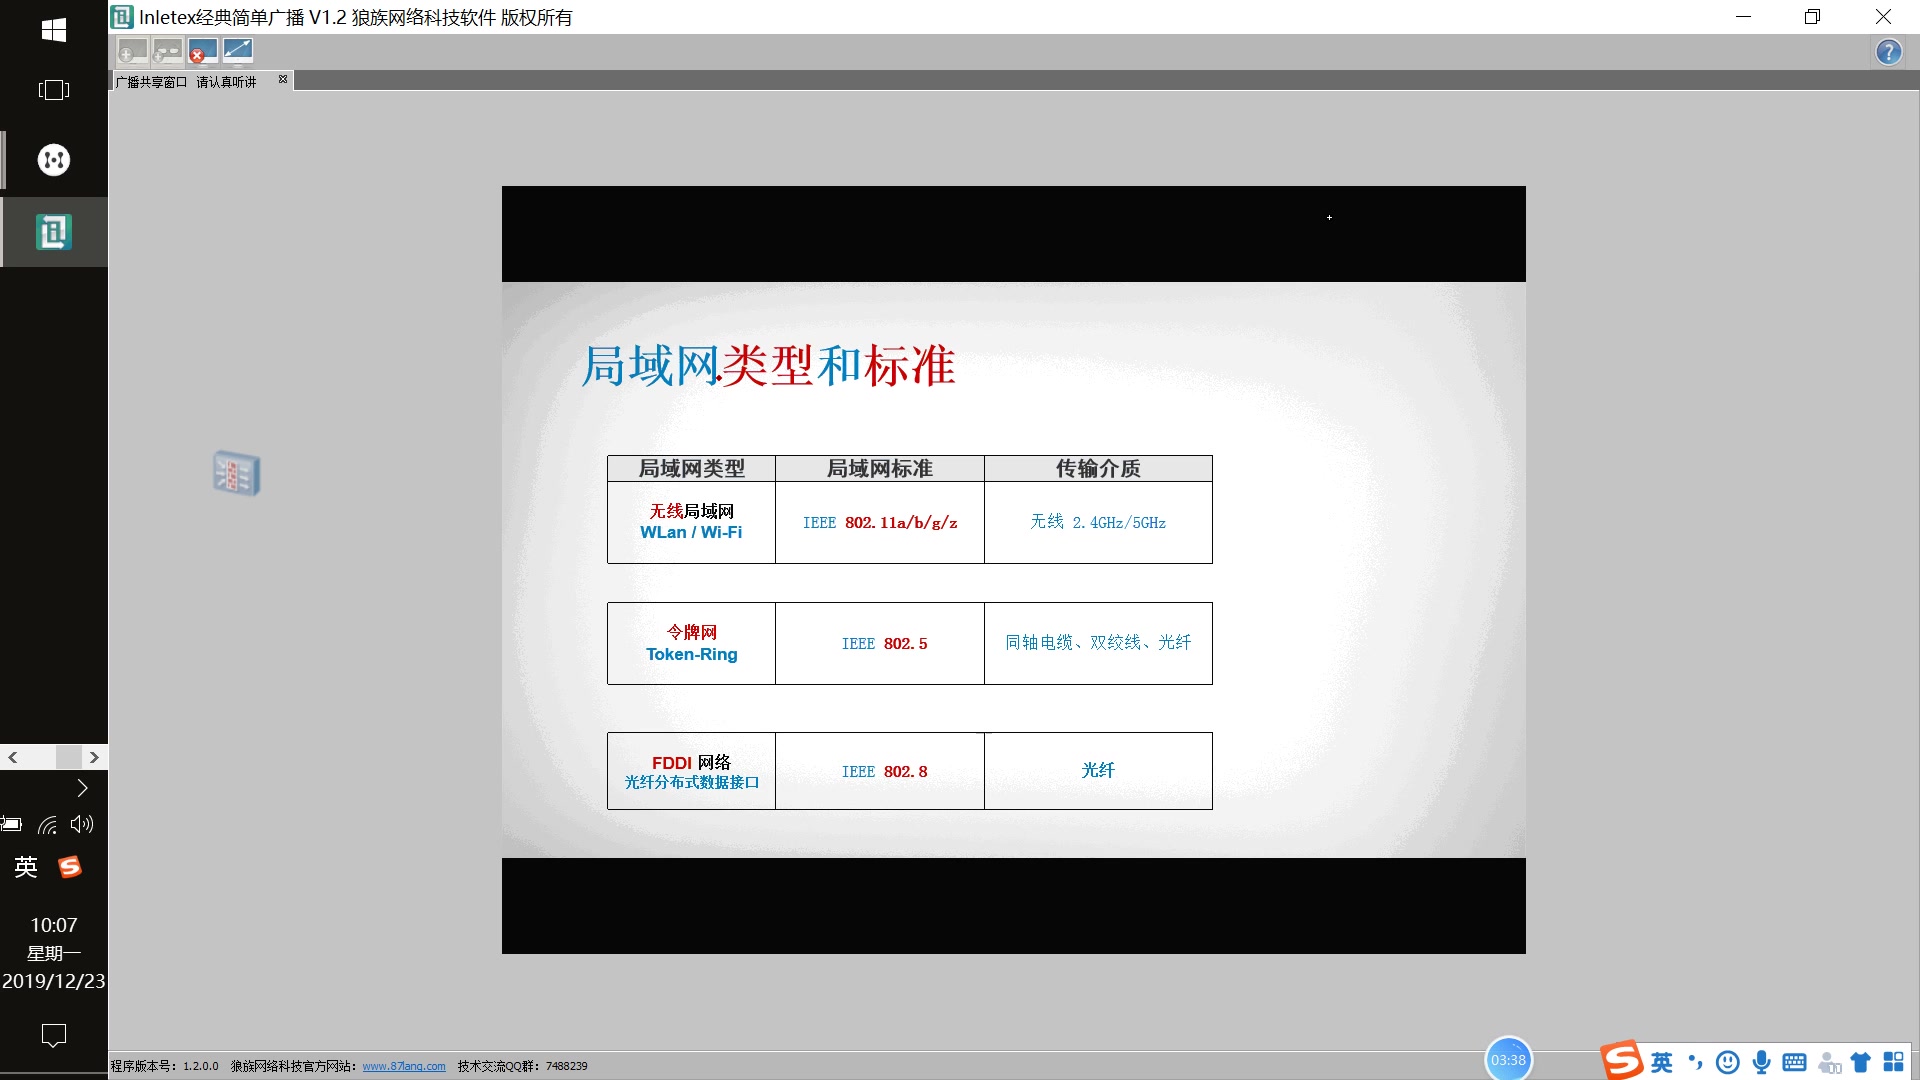1920x1080 pixels.
Task: Click the taskbar scroll right arrow
Action: pyautogui.click(x=94, y=758)
